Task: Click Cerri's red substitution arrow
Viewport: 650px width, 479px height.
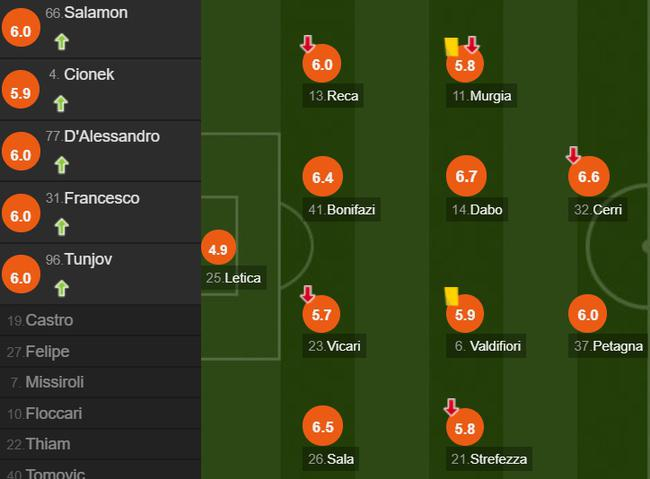Action: (x=573, y=155)
